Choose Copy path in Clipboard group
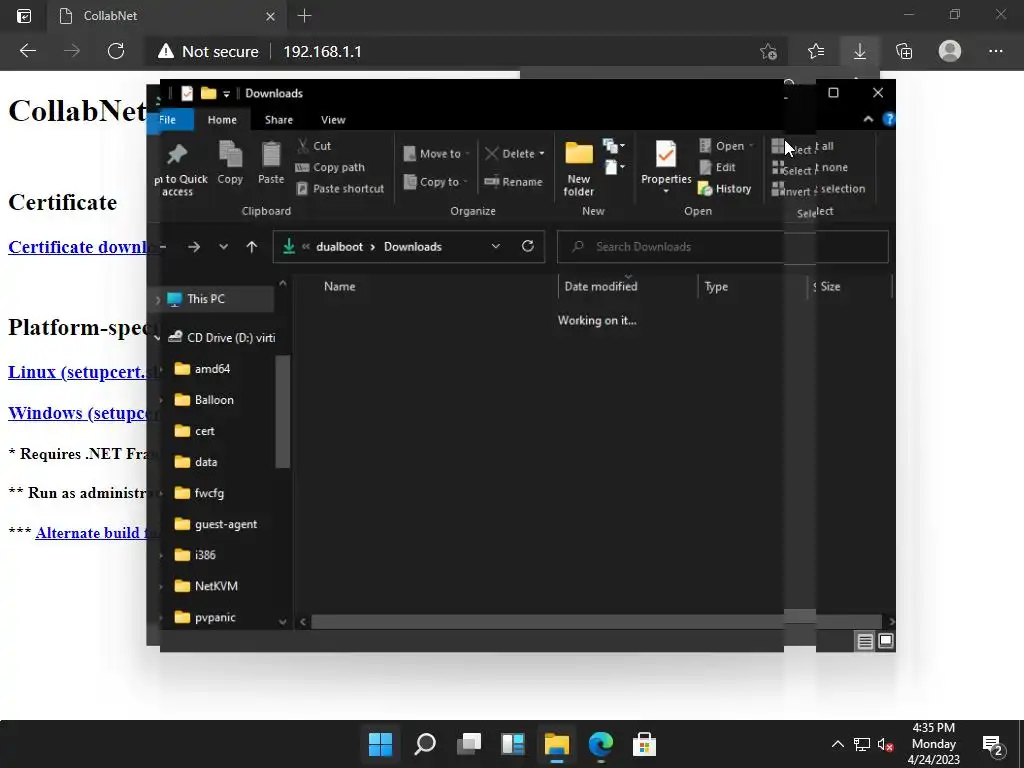This screenshot has height=768, width=1024. (330, 167)
